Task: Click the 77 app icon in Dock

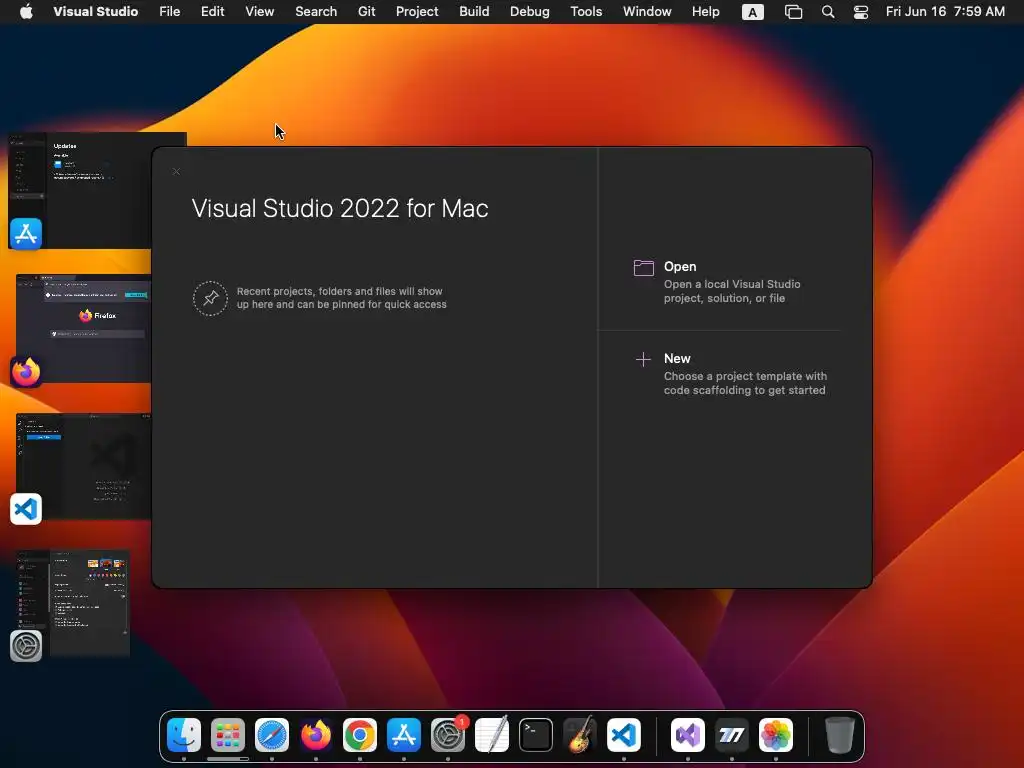Action: [x=731, y=735]
